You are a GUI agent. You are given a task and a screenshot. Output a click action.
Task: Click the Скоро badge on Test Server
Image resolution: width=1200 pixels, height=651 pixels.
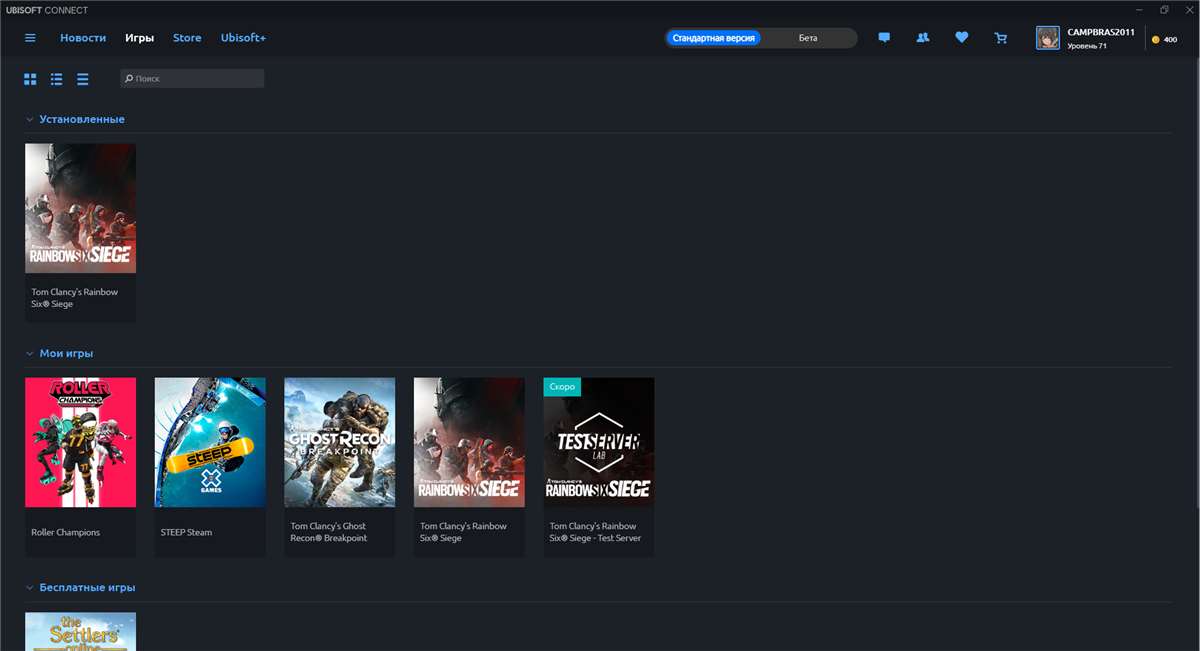click(562, 386)
